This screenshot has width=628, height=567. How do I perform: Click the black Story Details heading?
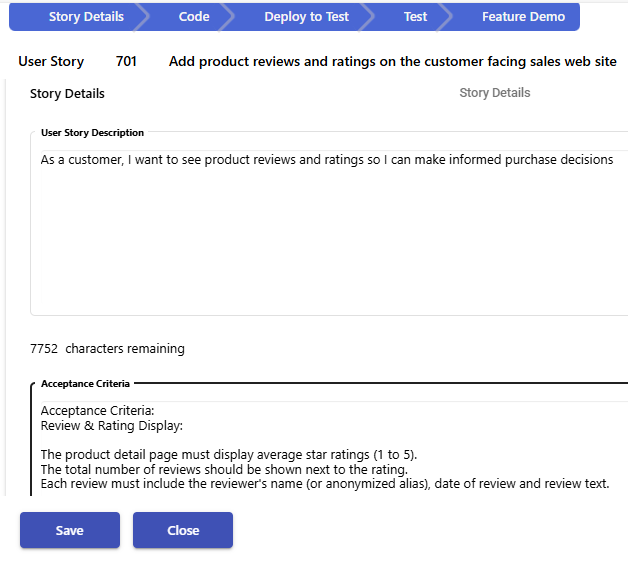click(x=67, y=94)
